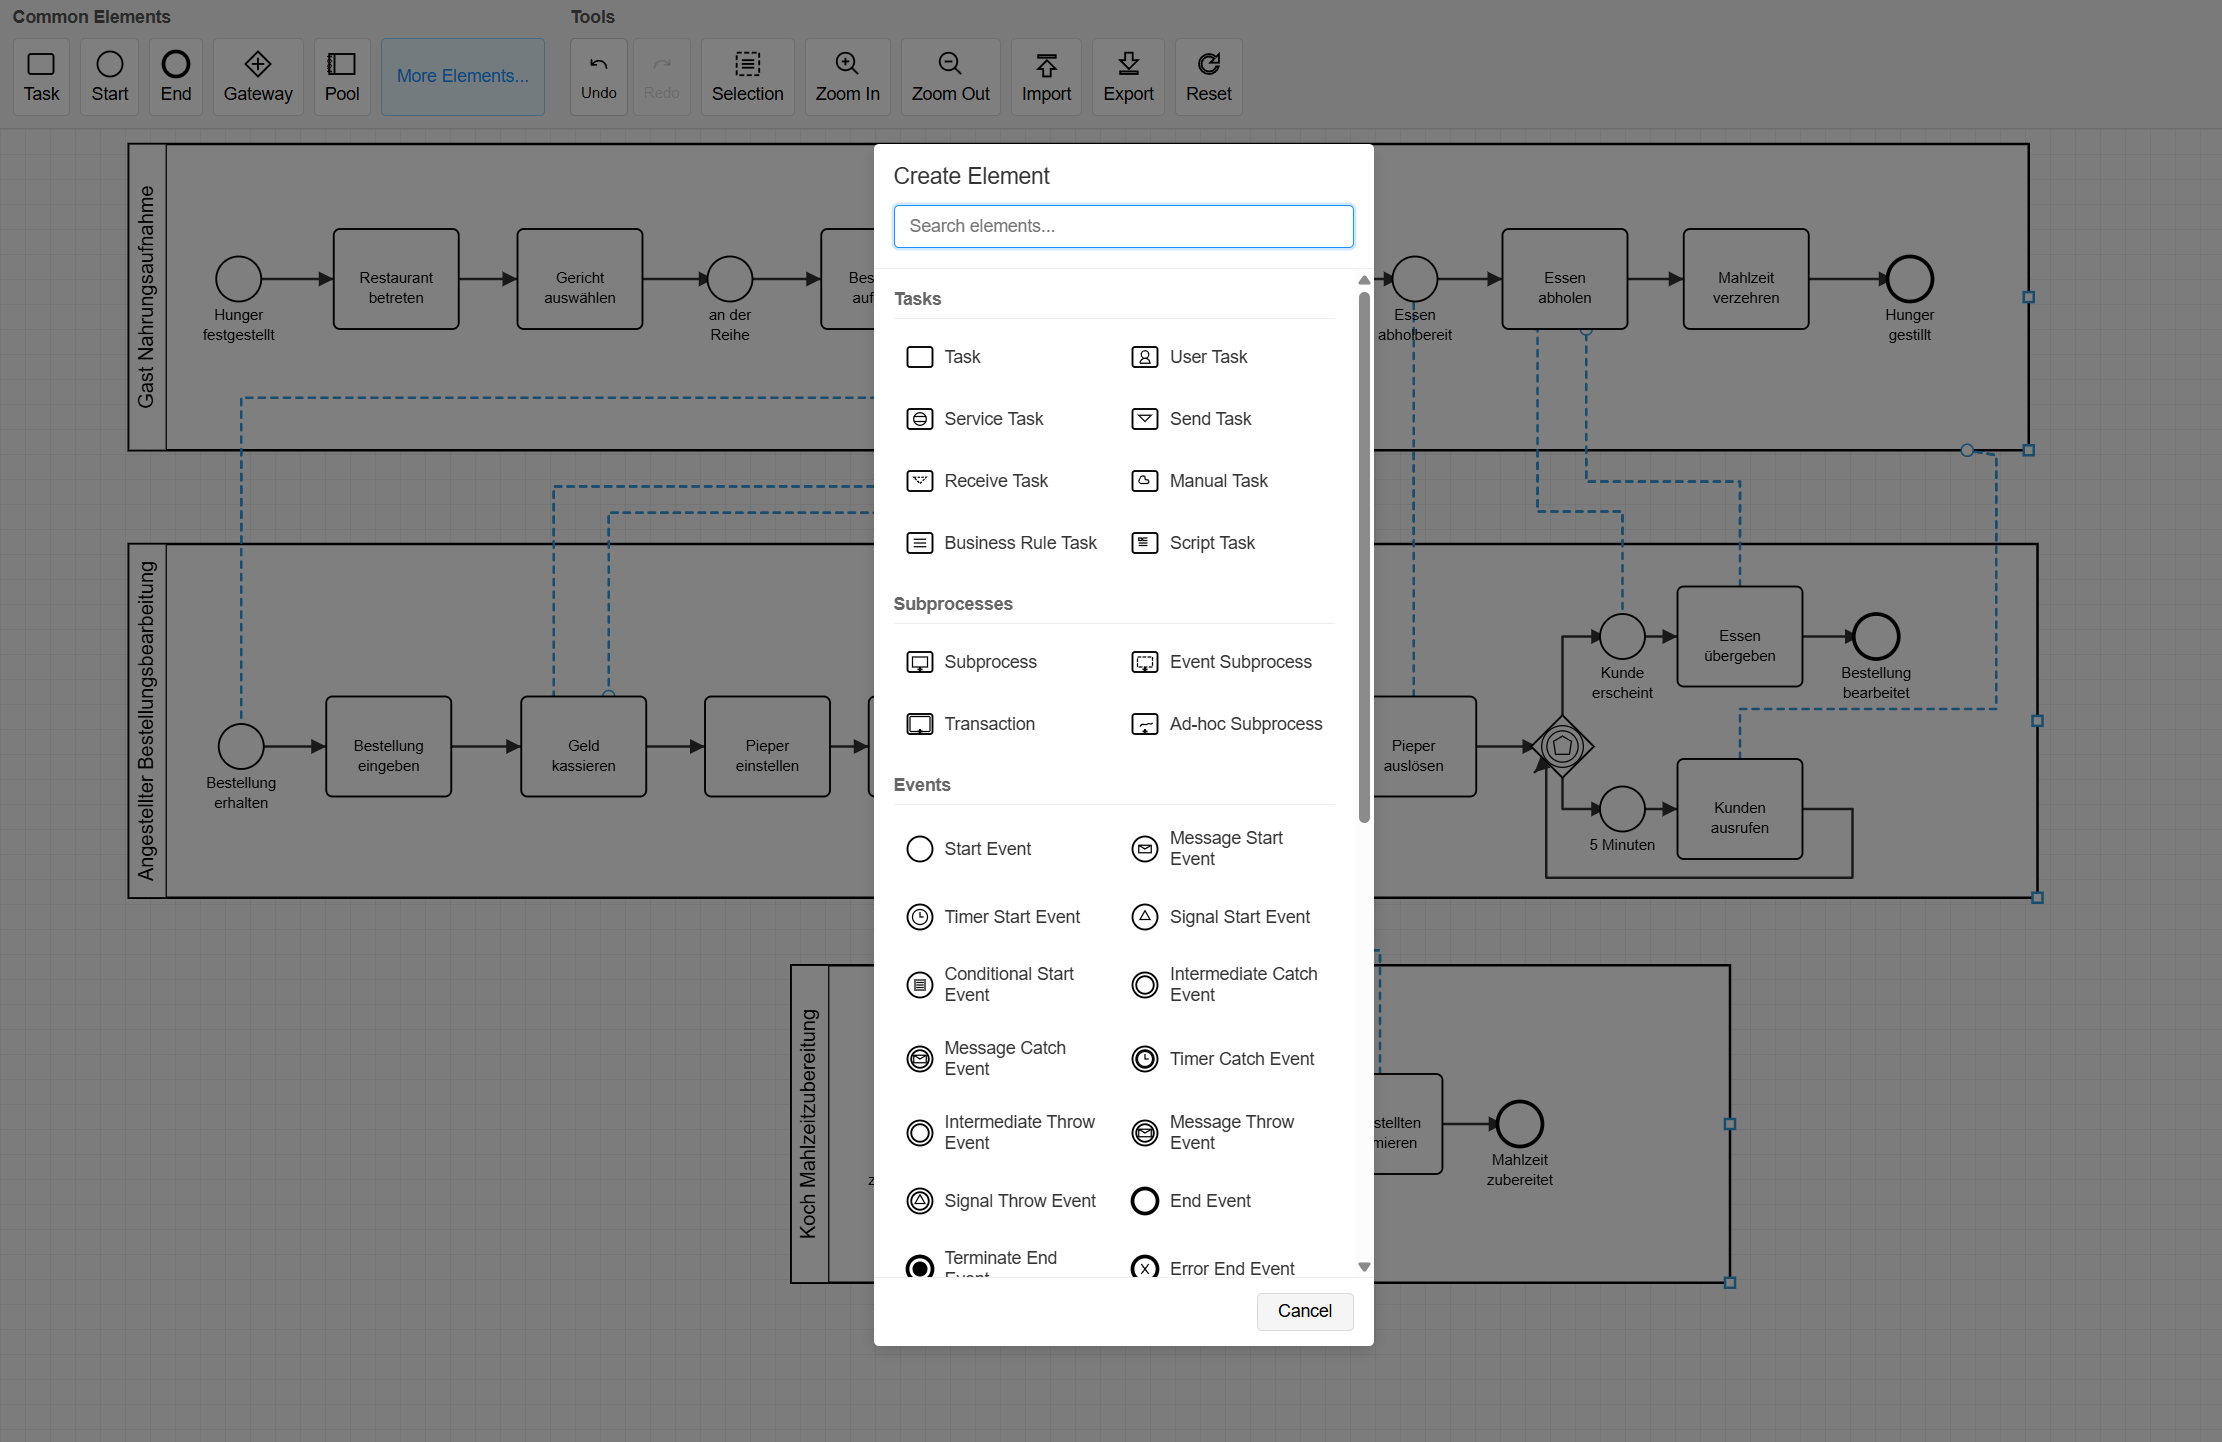Screen dimensions: 2222x1442
Task: Click scrollbar down arrow in element list
Action: pos(1364,1267)
